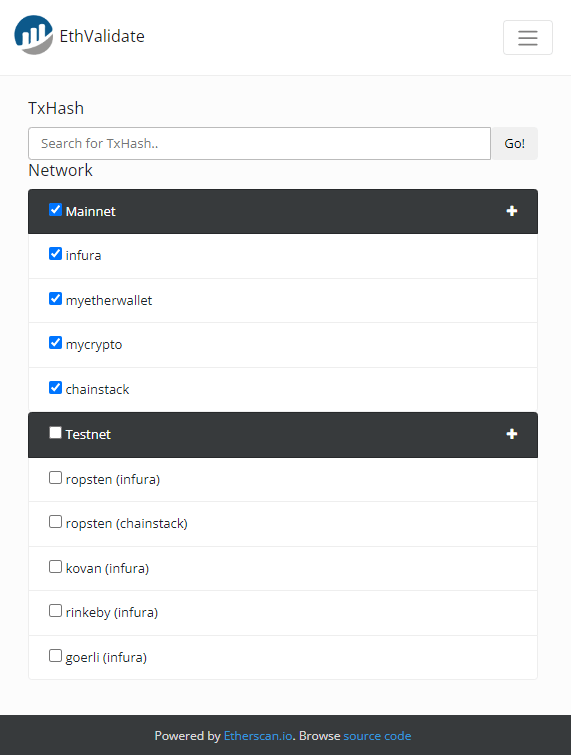Enable kovan (infura) checkbox
This screenshot has width=571, height=755.
[x=55, y=567]
